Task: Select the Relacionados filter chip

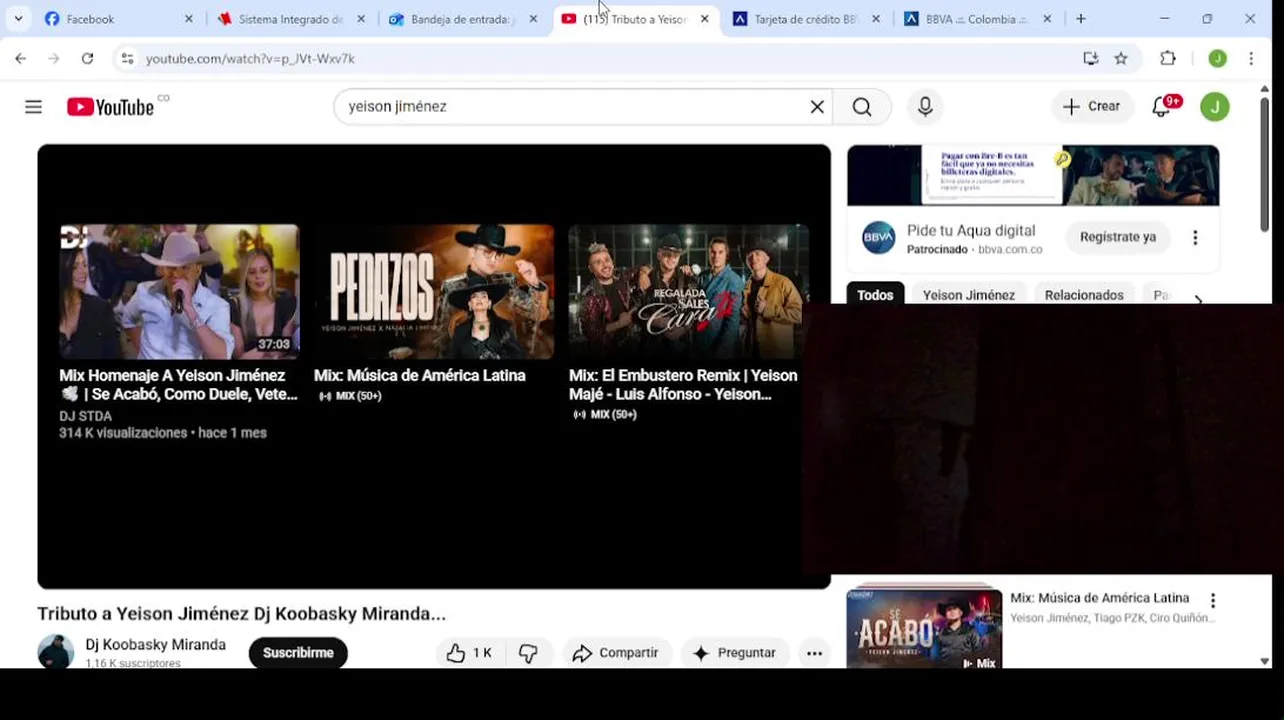Action: coord(1084,294)
